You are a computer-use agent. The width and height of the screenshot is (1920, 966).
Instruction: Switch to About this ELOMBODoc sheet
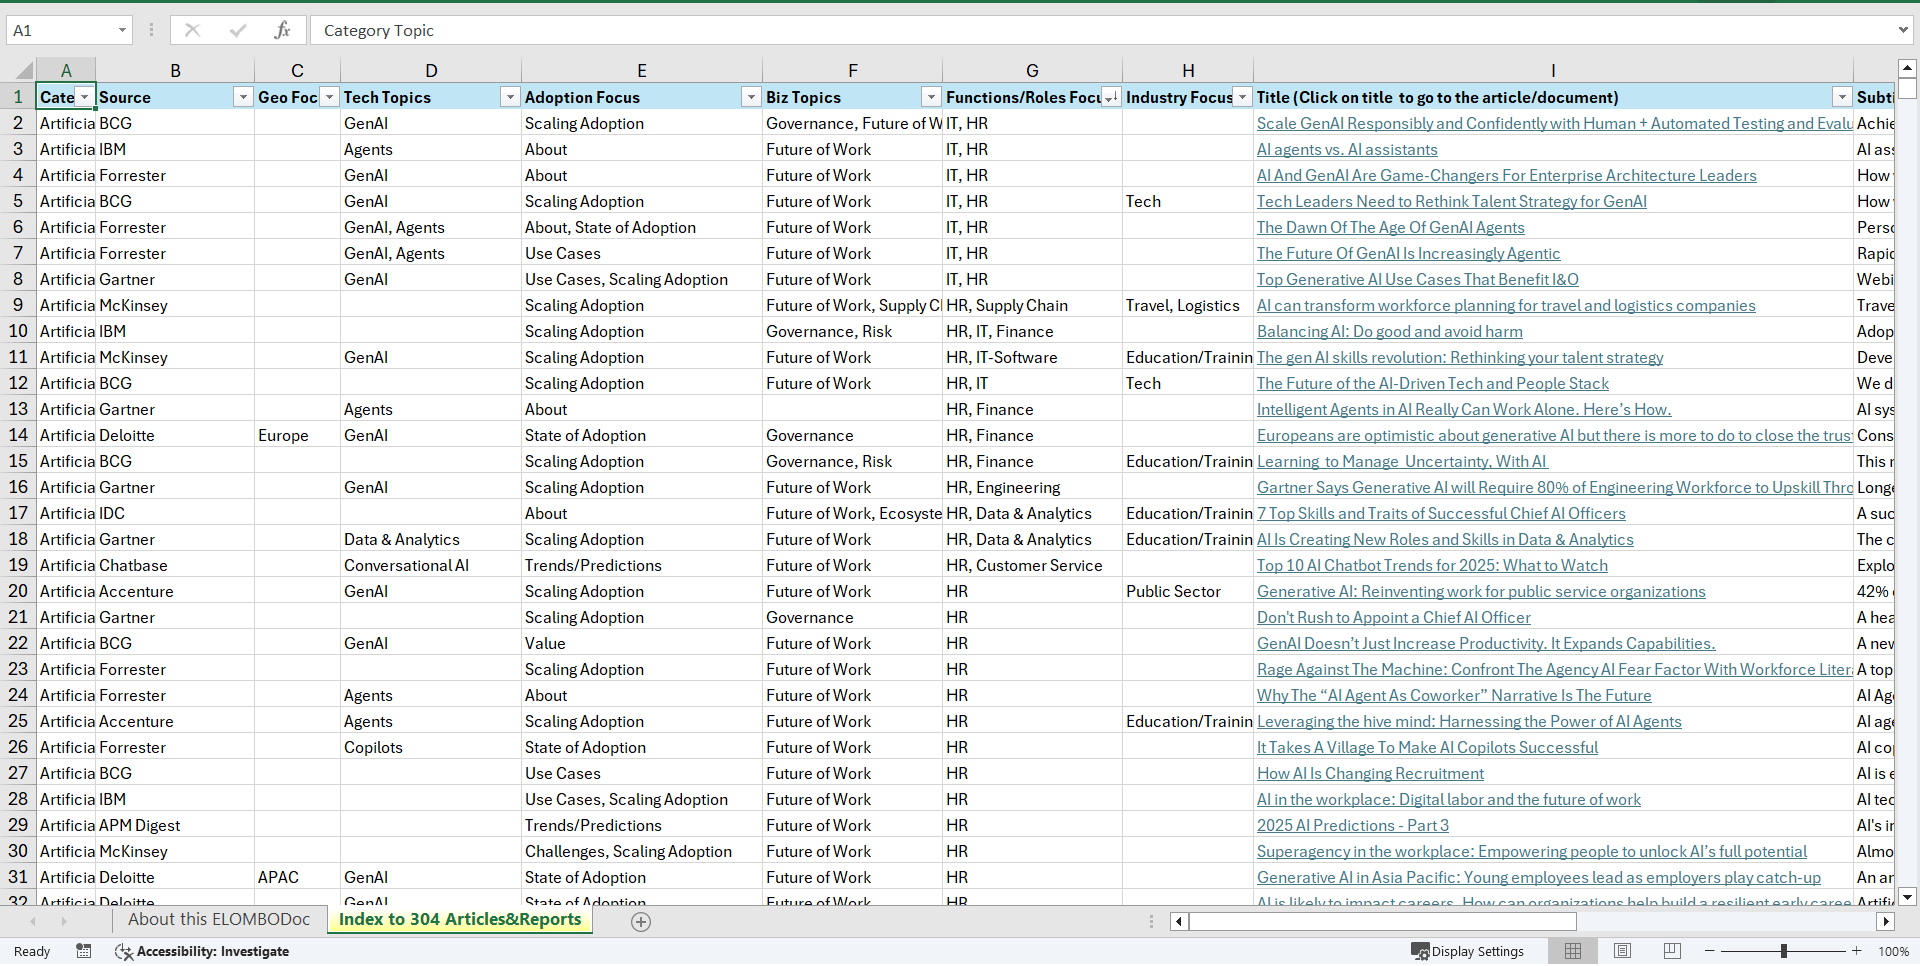pyautogui.click(x=219, y=920)
